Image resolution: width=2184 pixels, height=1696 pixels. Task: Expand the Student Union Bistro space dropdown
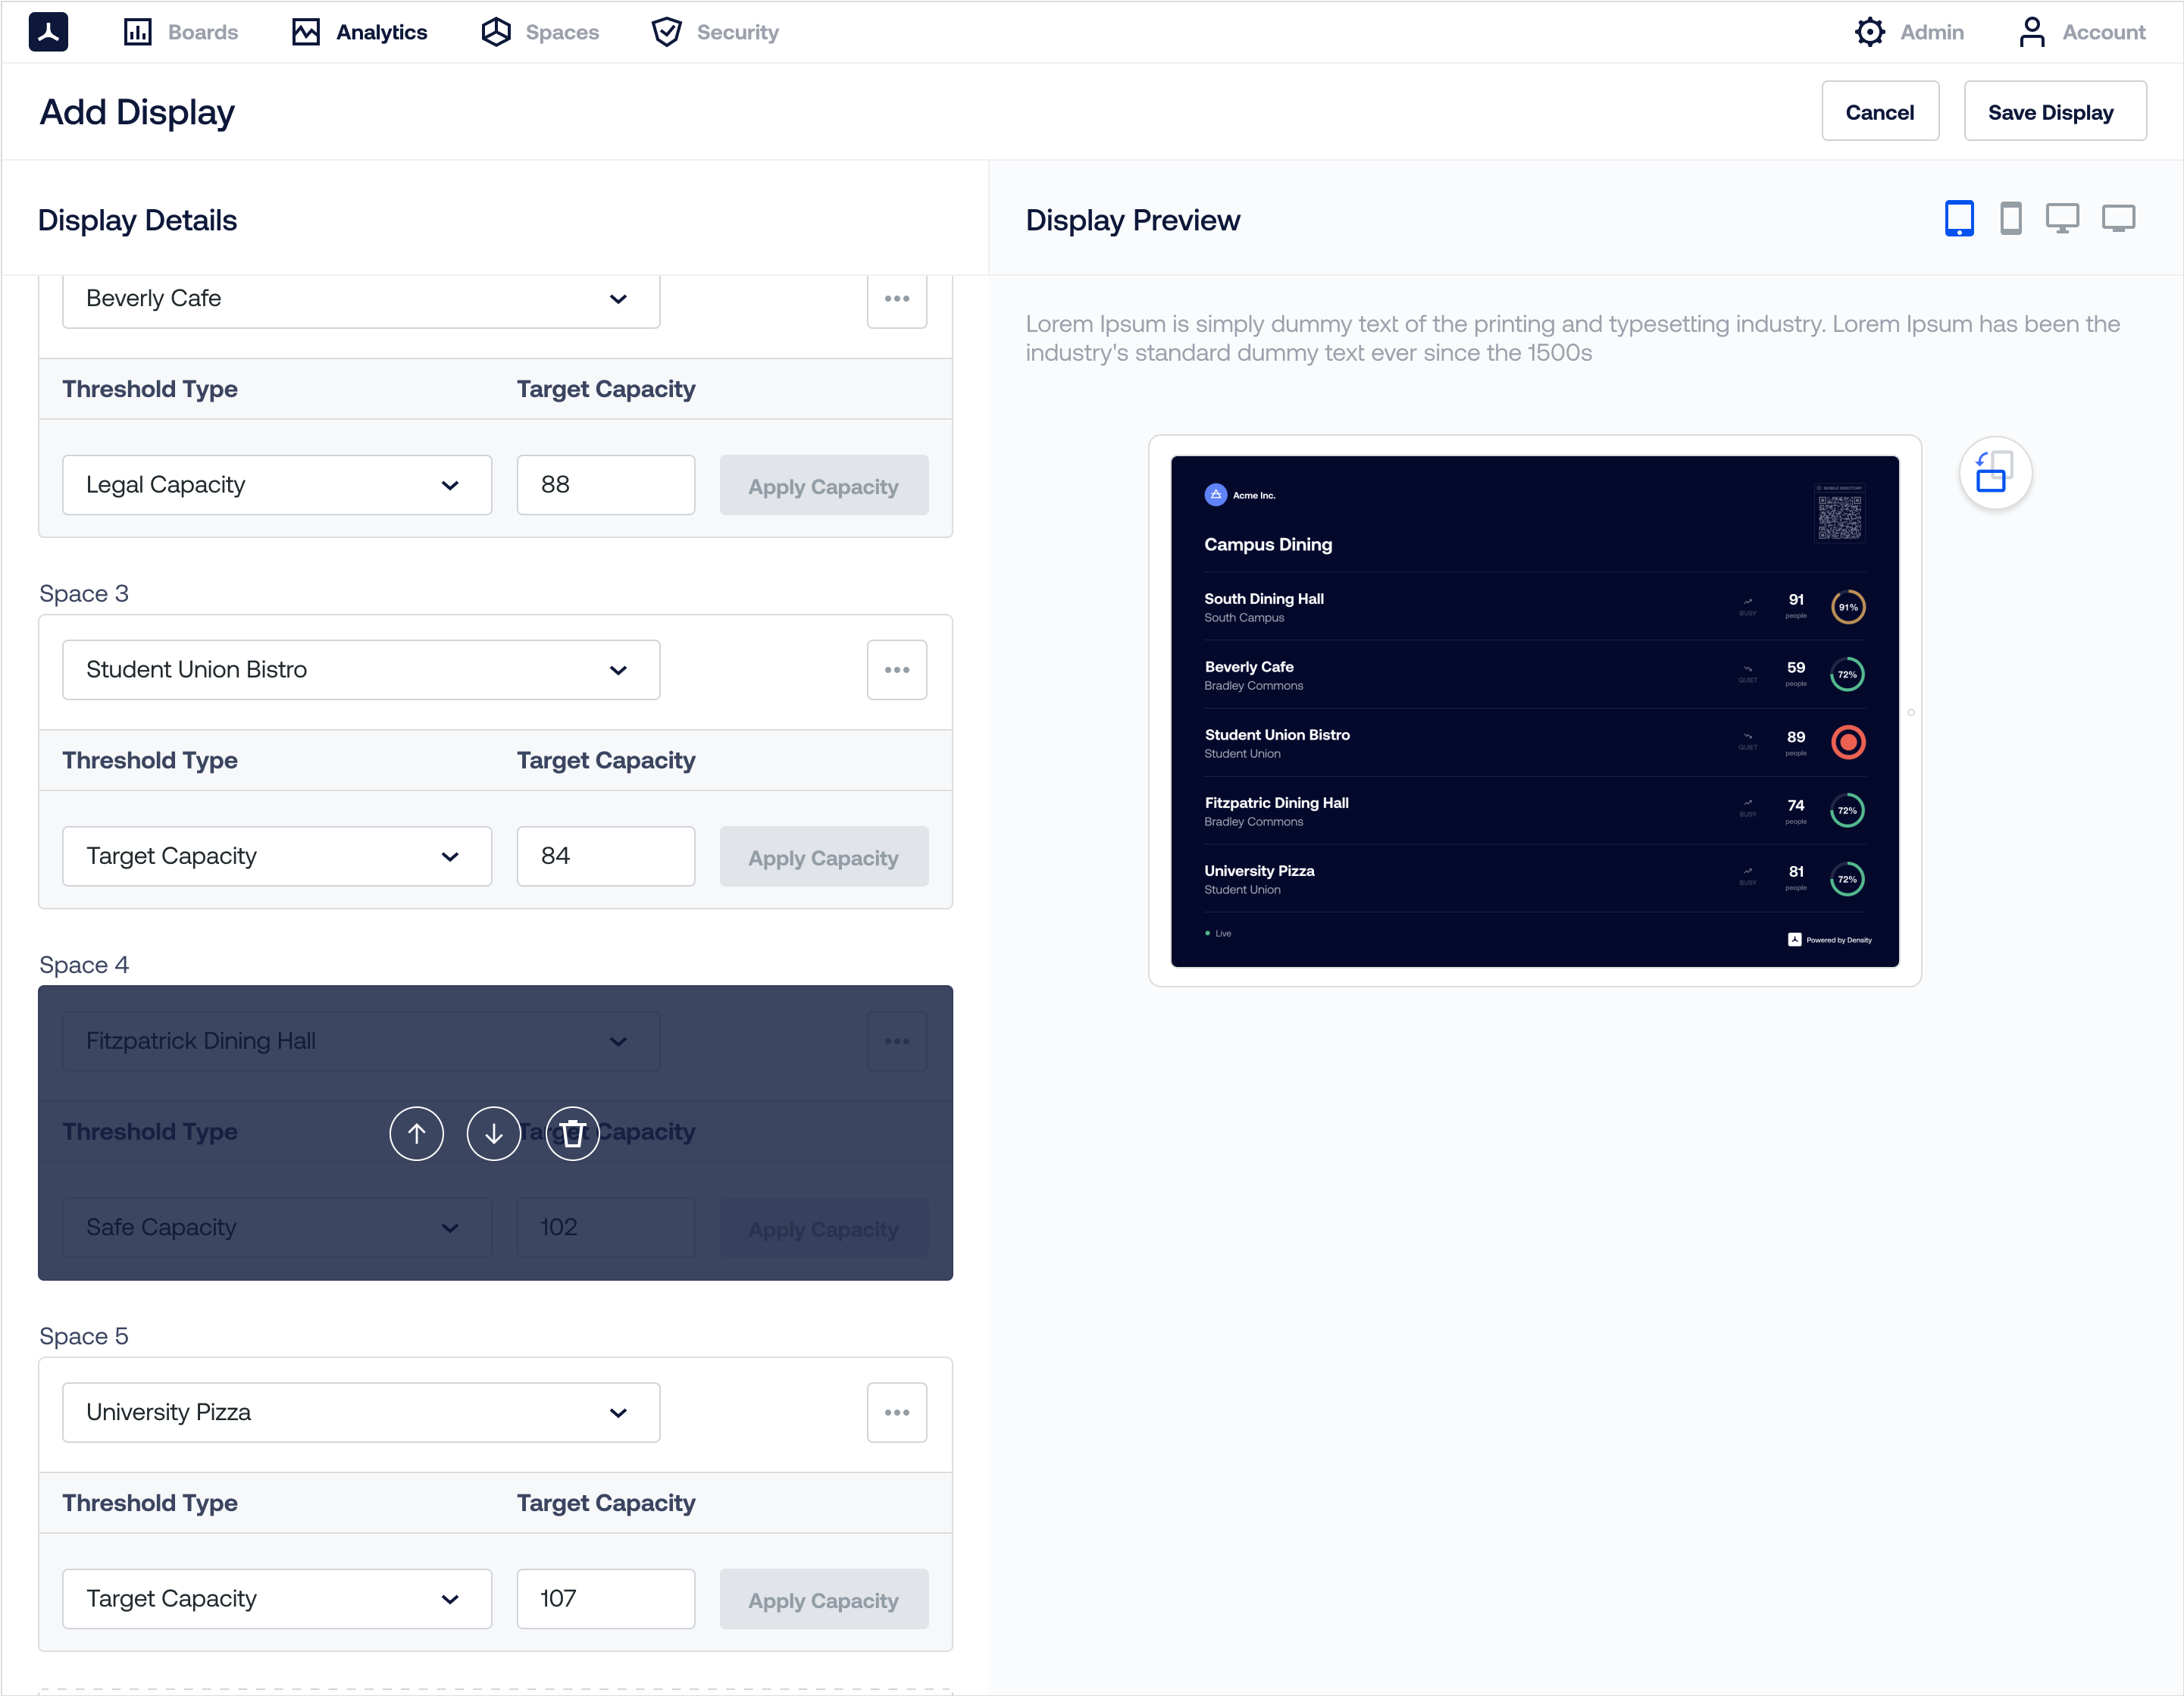[360, 669]
